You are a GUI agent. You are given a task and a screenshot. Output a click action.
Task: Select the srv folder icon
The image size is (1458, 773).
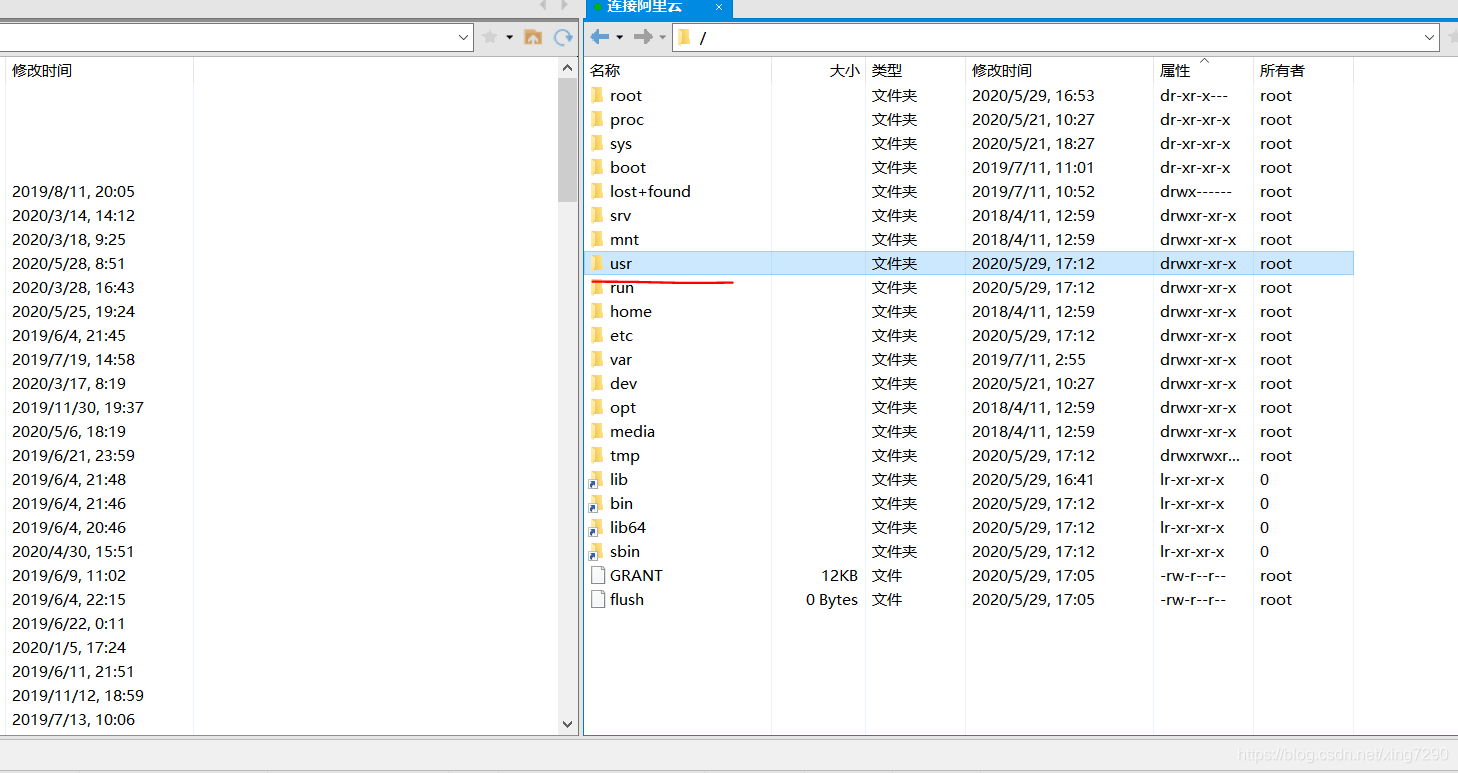point(597,215)
